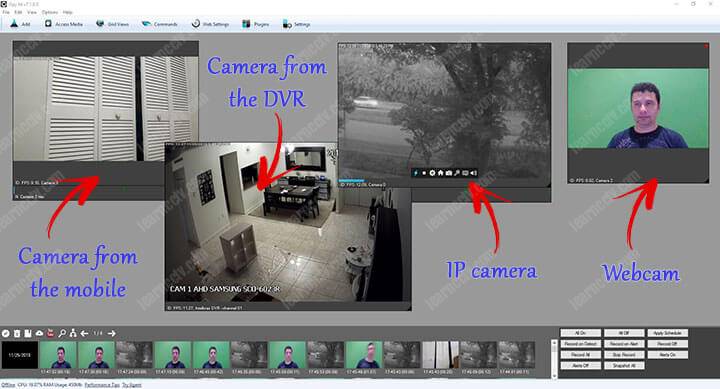Open Settings in the toolbar
The height and width of the screenshot is (389, 720).
[x=297, y=24]
